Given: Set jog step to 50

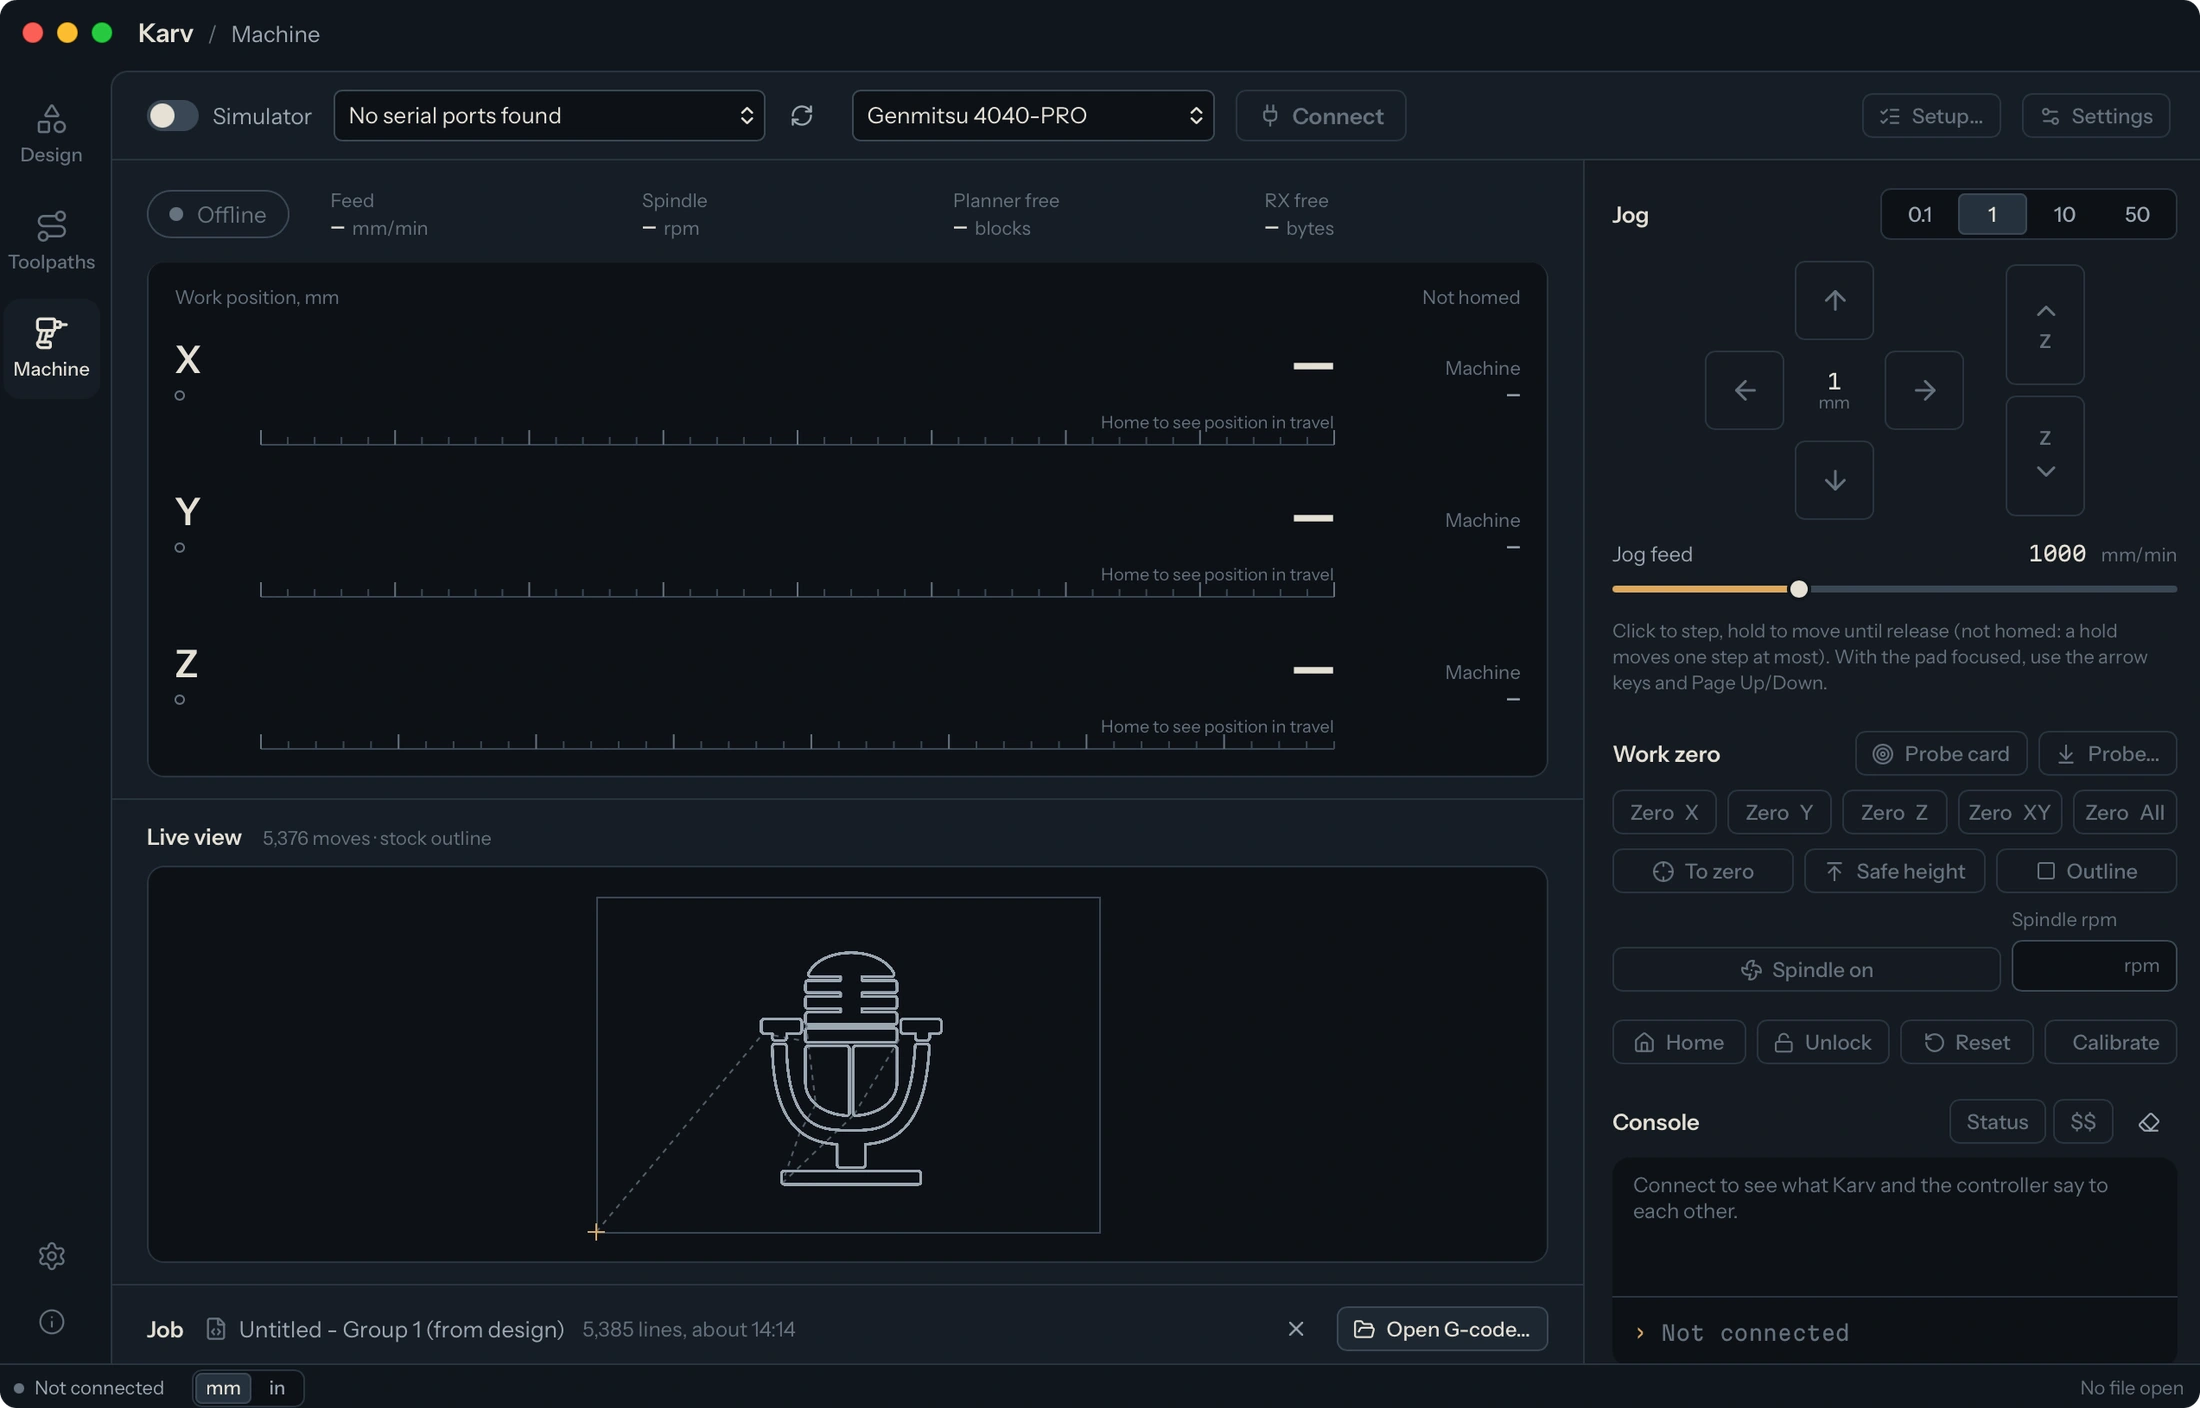Looking at the screenshot, I should click(2137, 214).
